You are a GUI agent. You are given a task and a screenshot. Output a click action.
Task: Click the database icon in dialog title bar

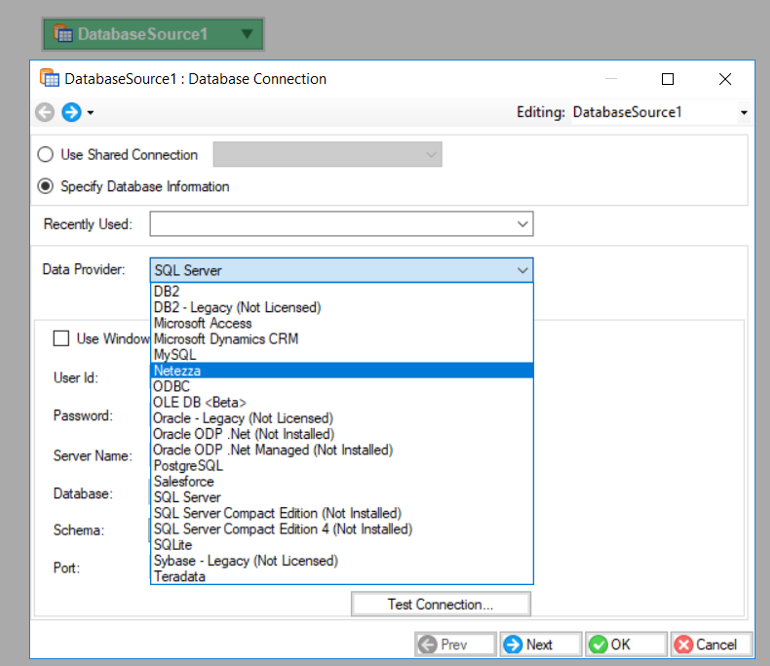pyautogui.click(x=49, y=78)
